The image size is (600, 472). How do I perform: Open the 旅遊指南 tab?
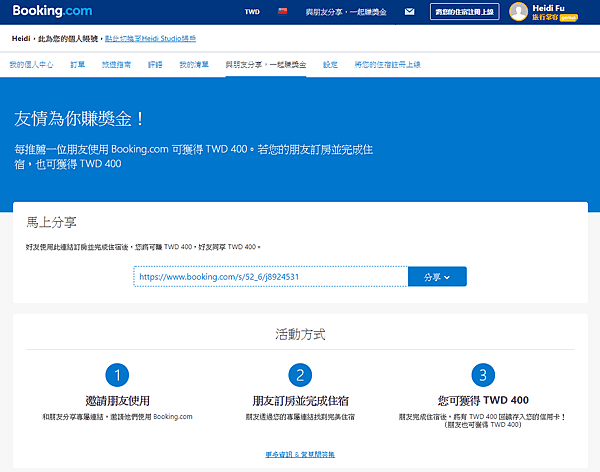116,65
